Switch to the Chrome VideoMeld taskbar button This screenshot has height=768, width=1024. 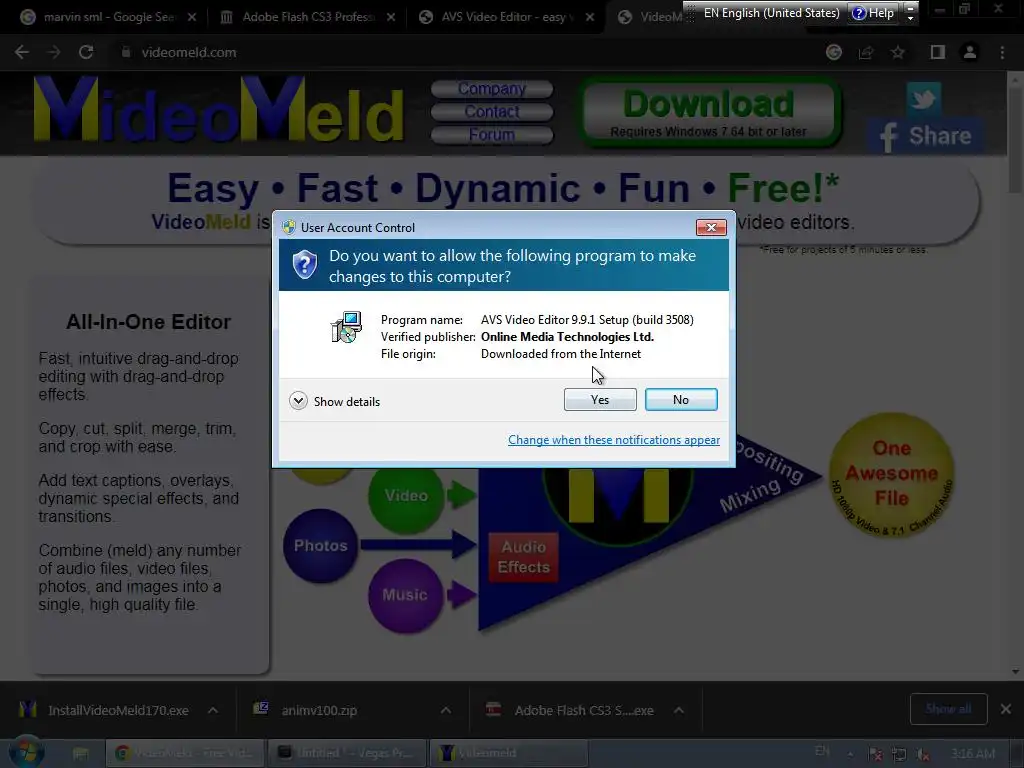[x=184, y=753]
